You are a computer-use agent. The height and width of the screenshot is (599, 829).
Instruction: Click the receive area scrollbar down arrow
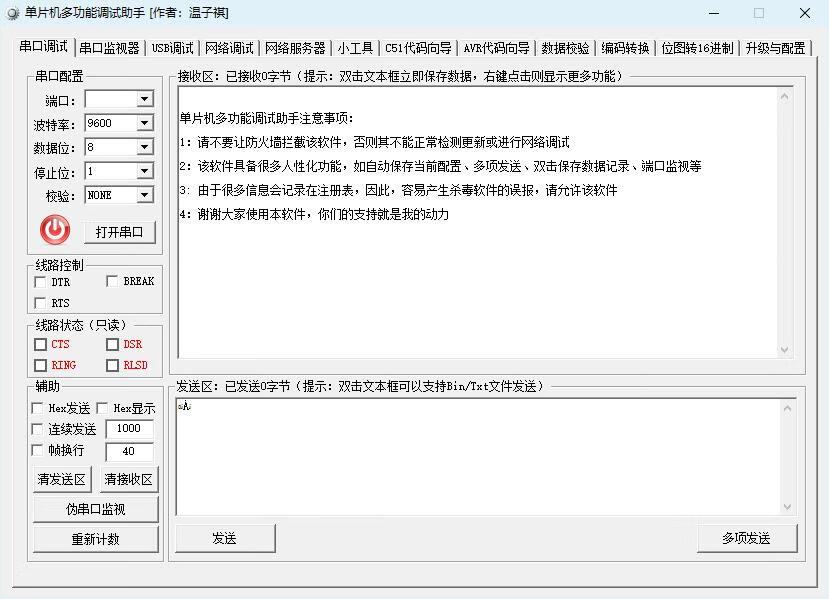coord(787,349)
